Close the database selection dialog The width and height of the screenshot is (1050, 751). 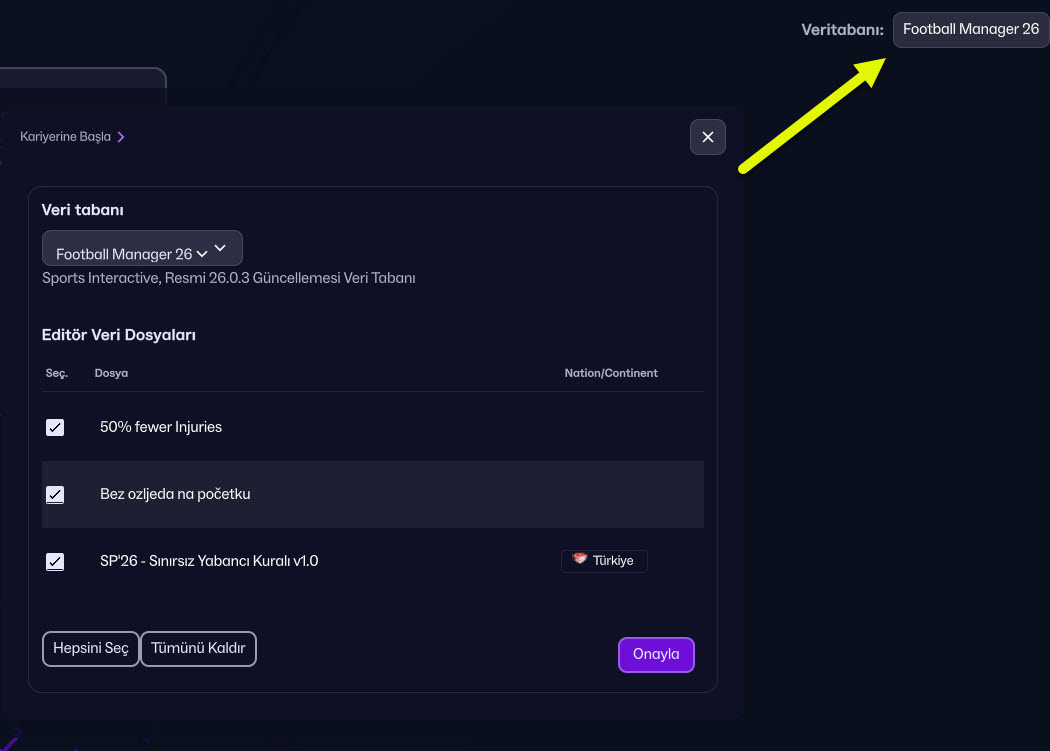point(708,137)
